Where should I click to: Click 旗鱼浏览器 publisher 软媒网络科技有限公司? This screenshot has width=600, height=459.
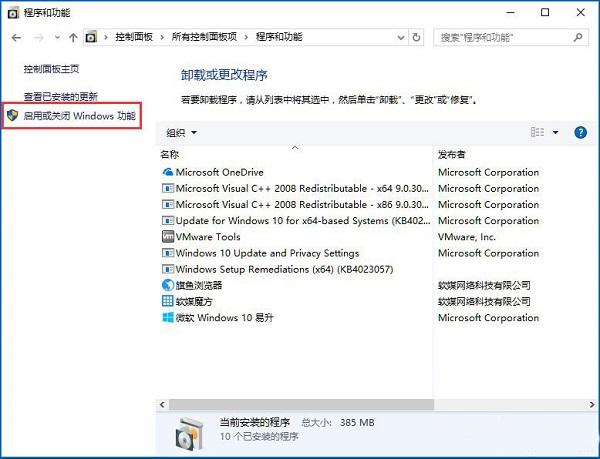[484, 285]
